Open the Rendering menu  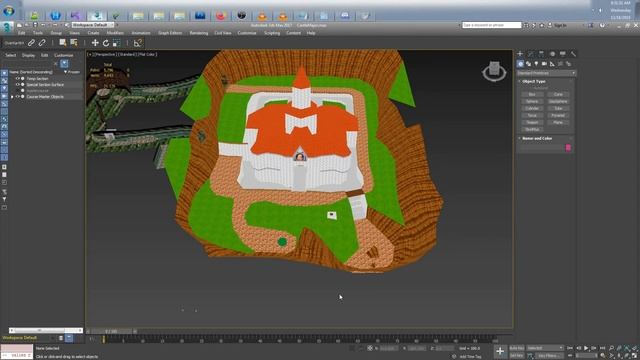coord(199,33)
